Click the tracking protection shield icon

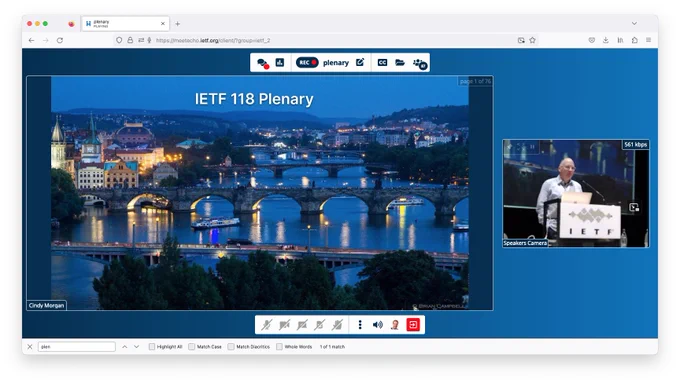pyautogui.click(x=119, y=40)
